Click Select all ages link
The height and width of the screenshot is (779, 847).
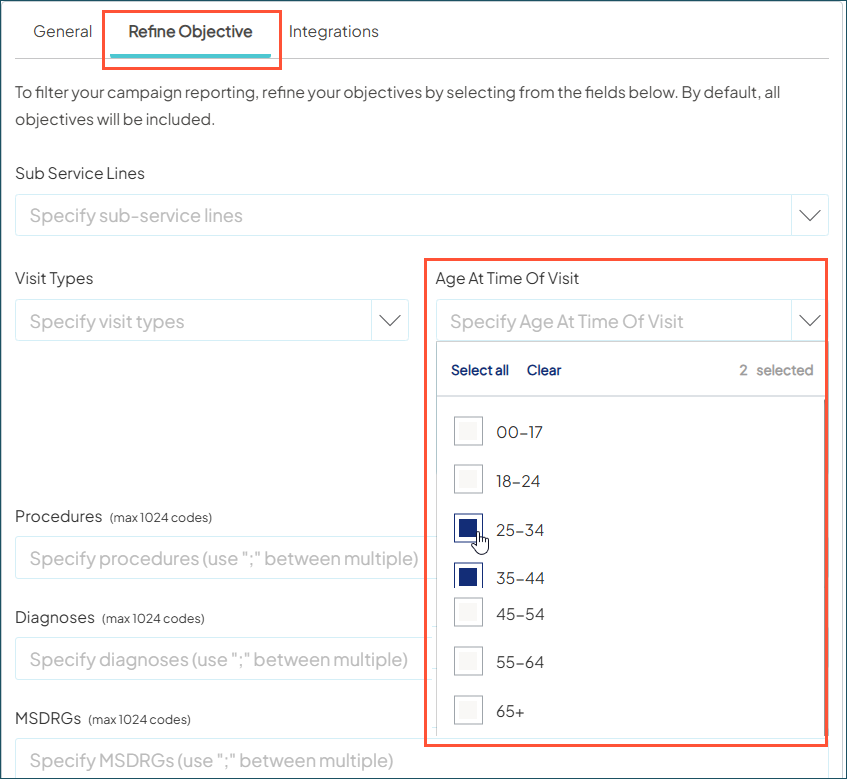click(x=479, y=370)
